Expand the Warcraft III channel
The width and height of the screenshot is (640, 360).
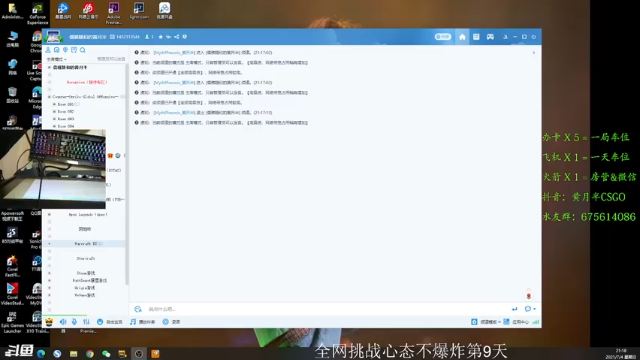[49, 244]
